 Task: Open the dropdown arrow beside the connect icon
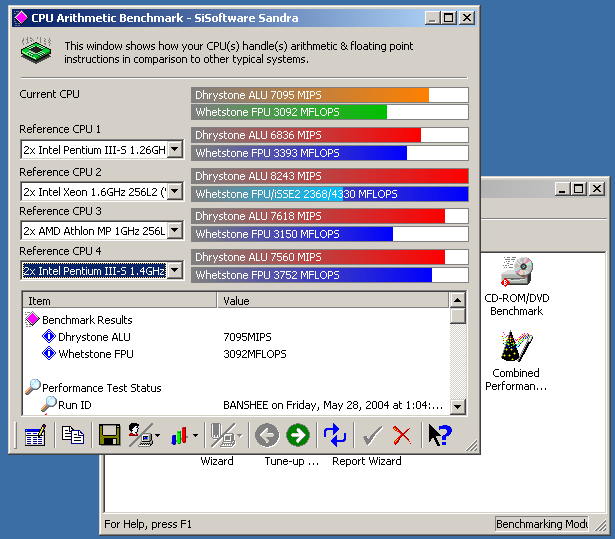(x=157, y=435)
